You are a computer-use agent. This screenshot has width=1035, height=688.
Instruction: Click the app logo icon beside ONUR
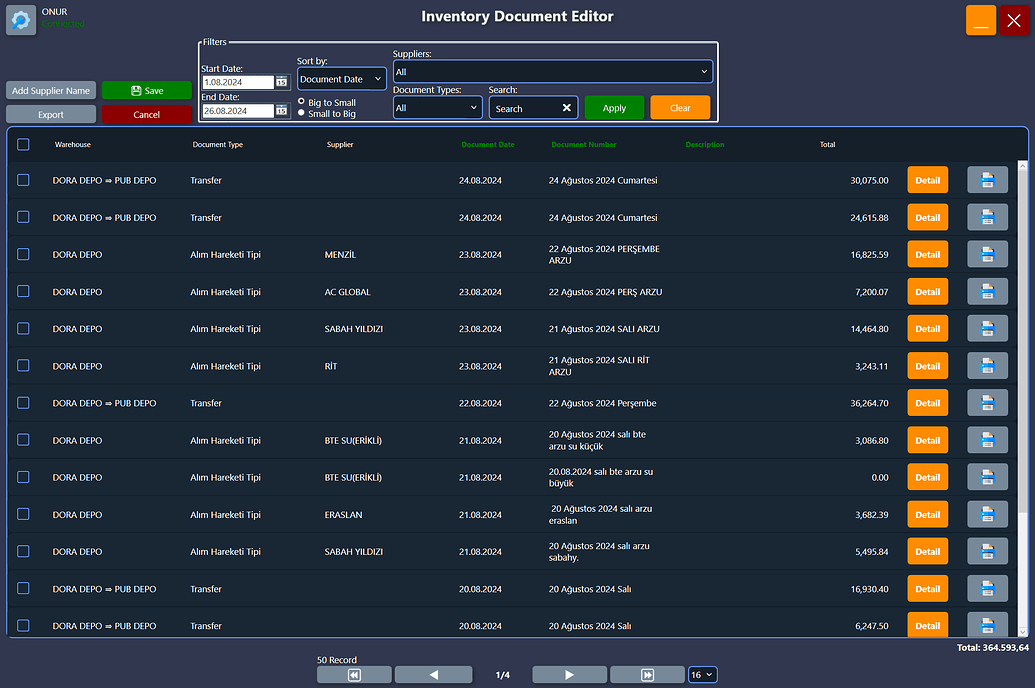point(21,20)
